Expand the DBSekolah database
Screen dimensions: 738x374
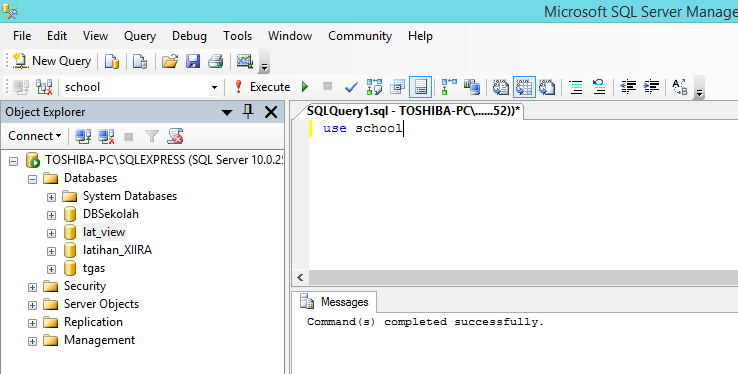point(51,215)
